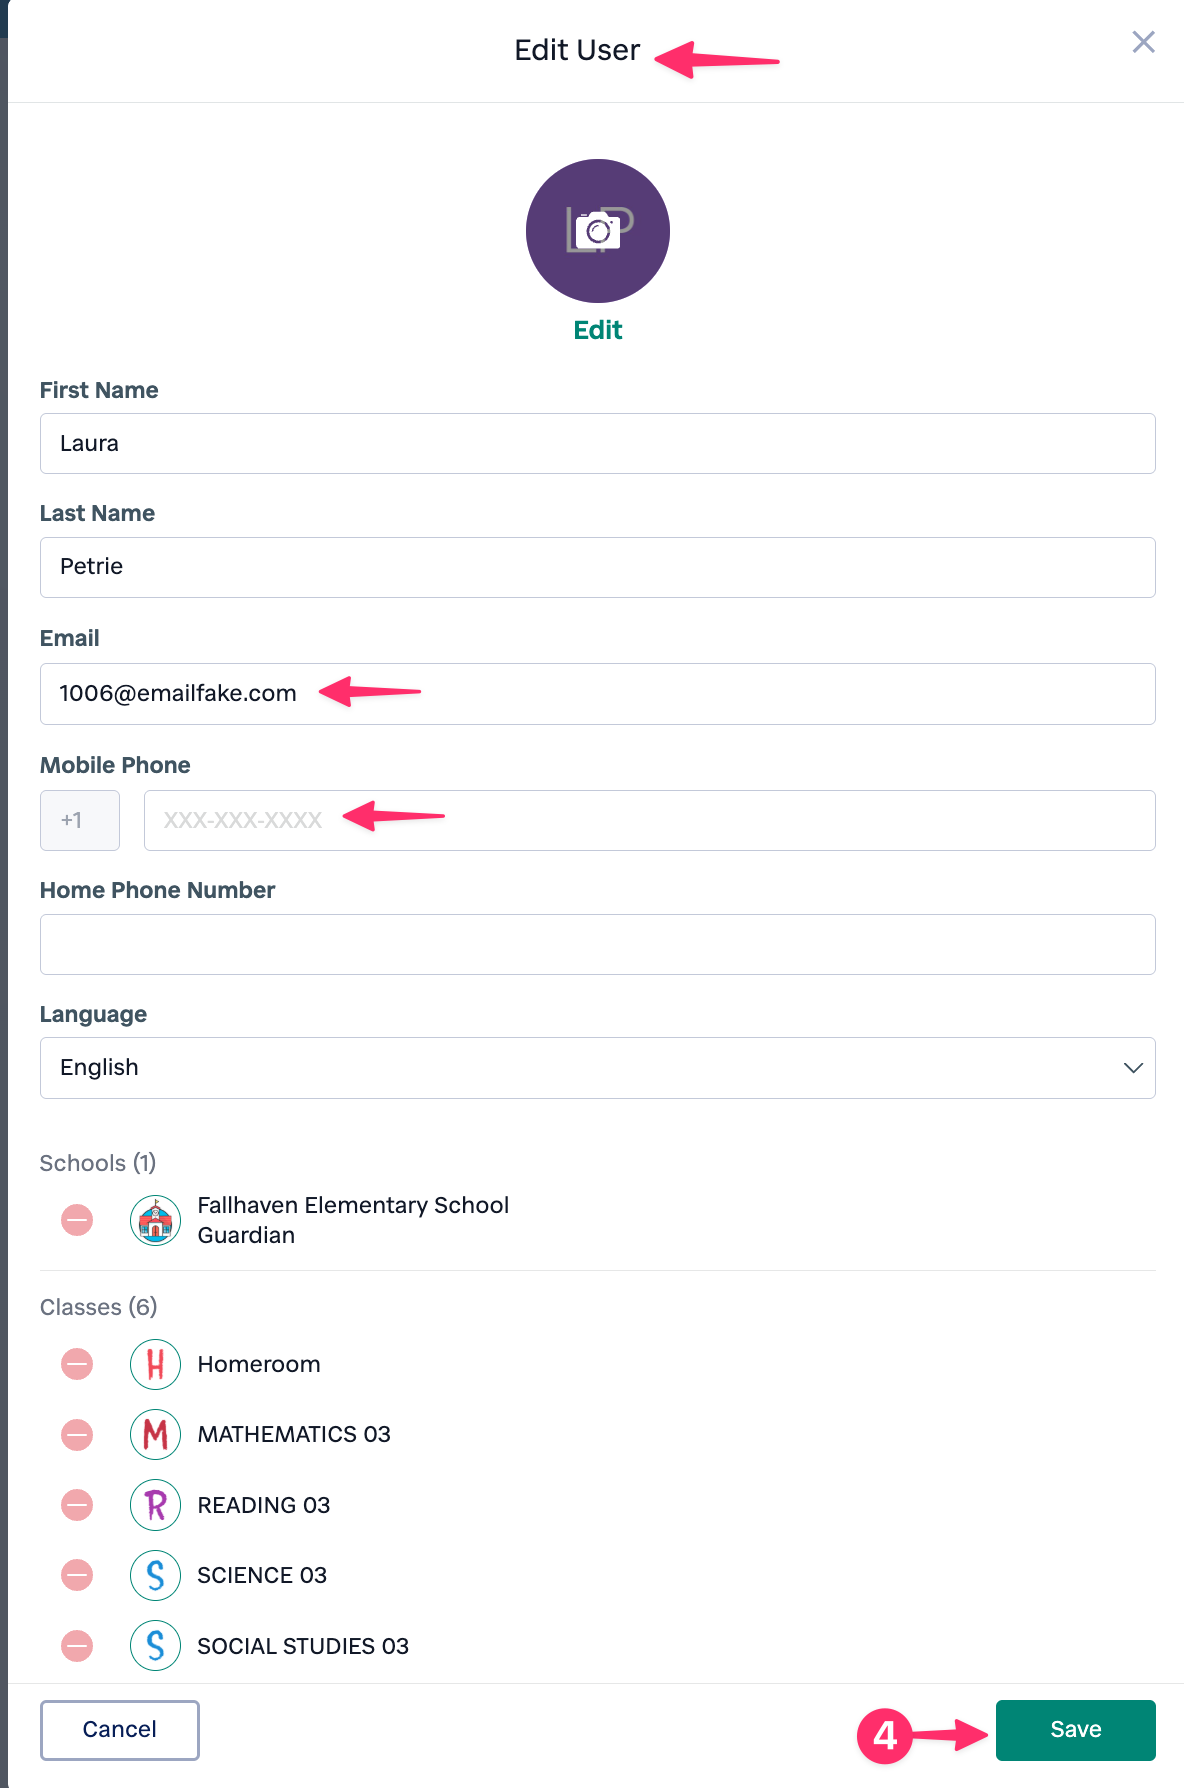Click the Edit link under profile photo
This screenshot has width=1184, height=1788.
pos(597,330)
